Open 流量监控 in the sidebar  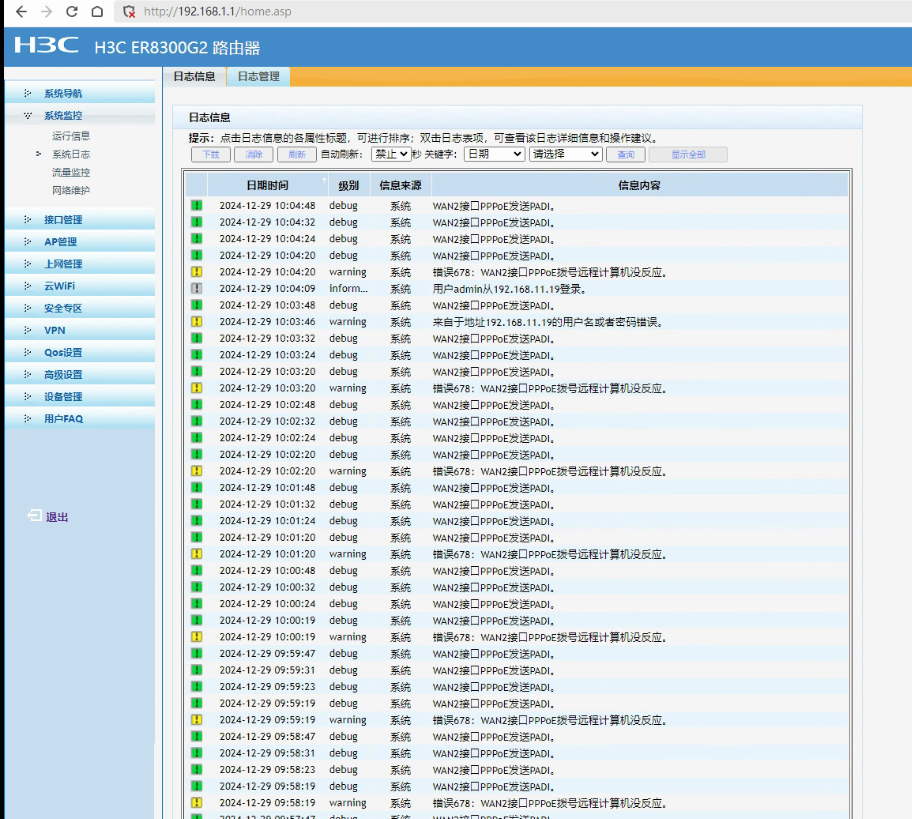click(71, 172)
